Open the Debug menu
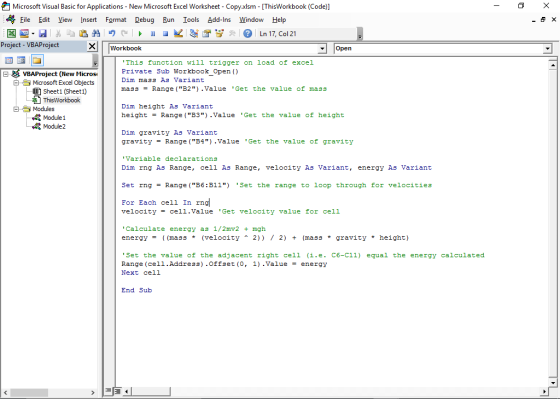Screen dimensions: 560x399 point(144,20)
